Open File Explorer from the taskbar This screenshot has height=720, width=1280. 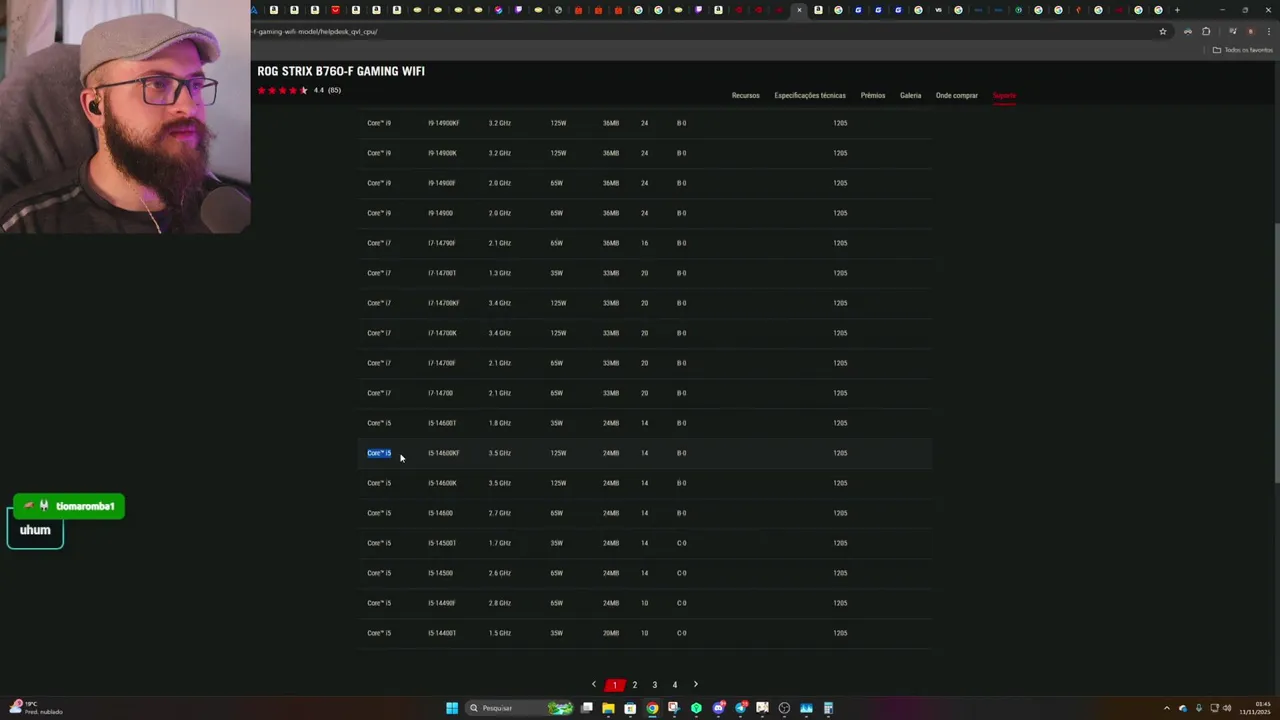(x=608, y=708)
